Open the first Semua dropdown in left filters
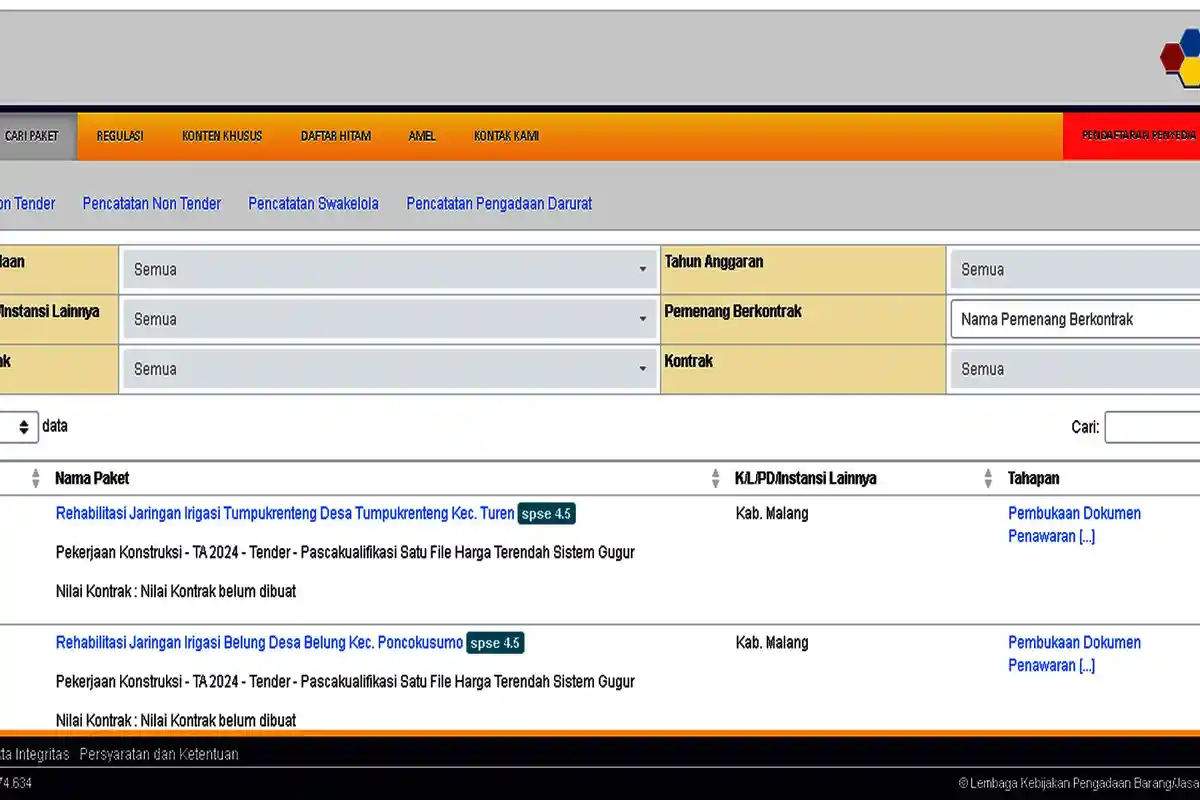This screenshot has height=800, width=1200. click(389, 270)
